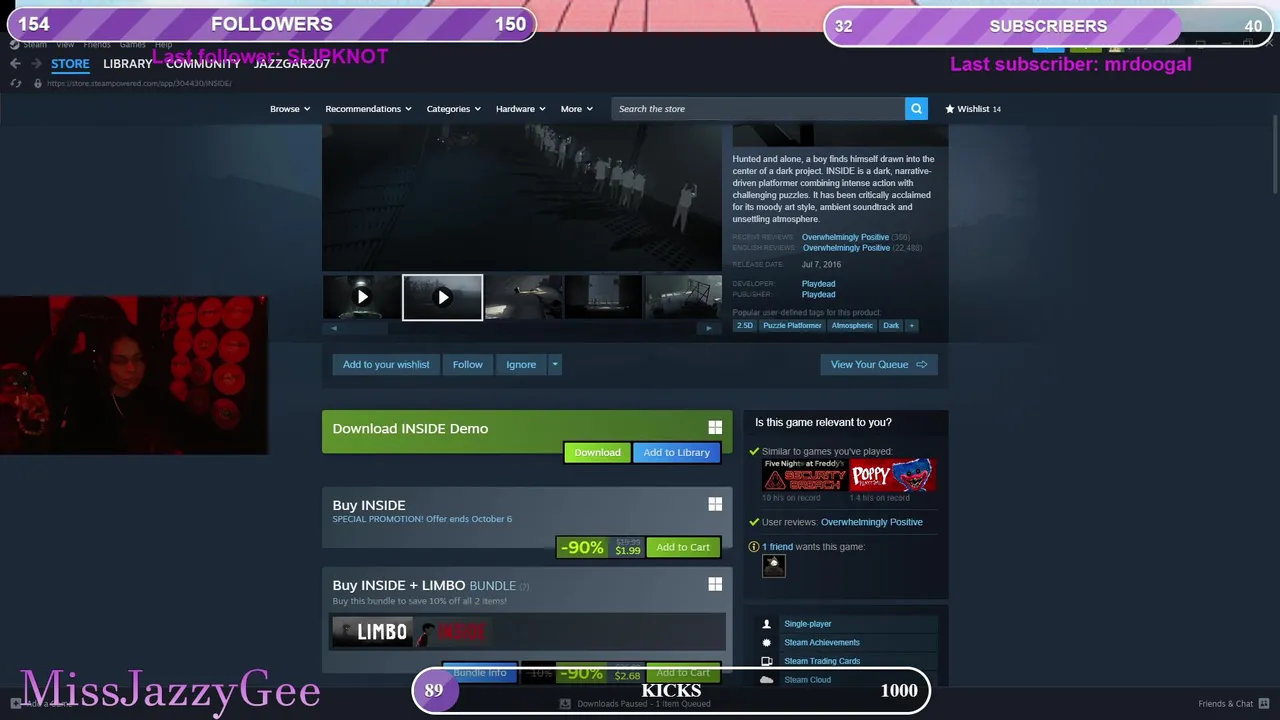The width and height of the screenshot is (1280, 720).
Task: Expand the Categories dropdown
Action: click(x=454, y=109)
